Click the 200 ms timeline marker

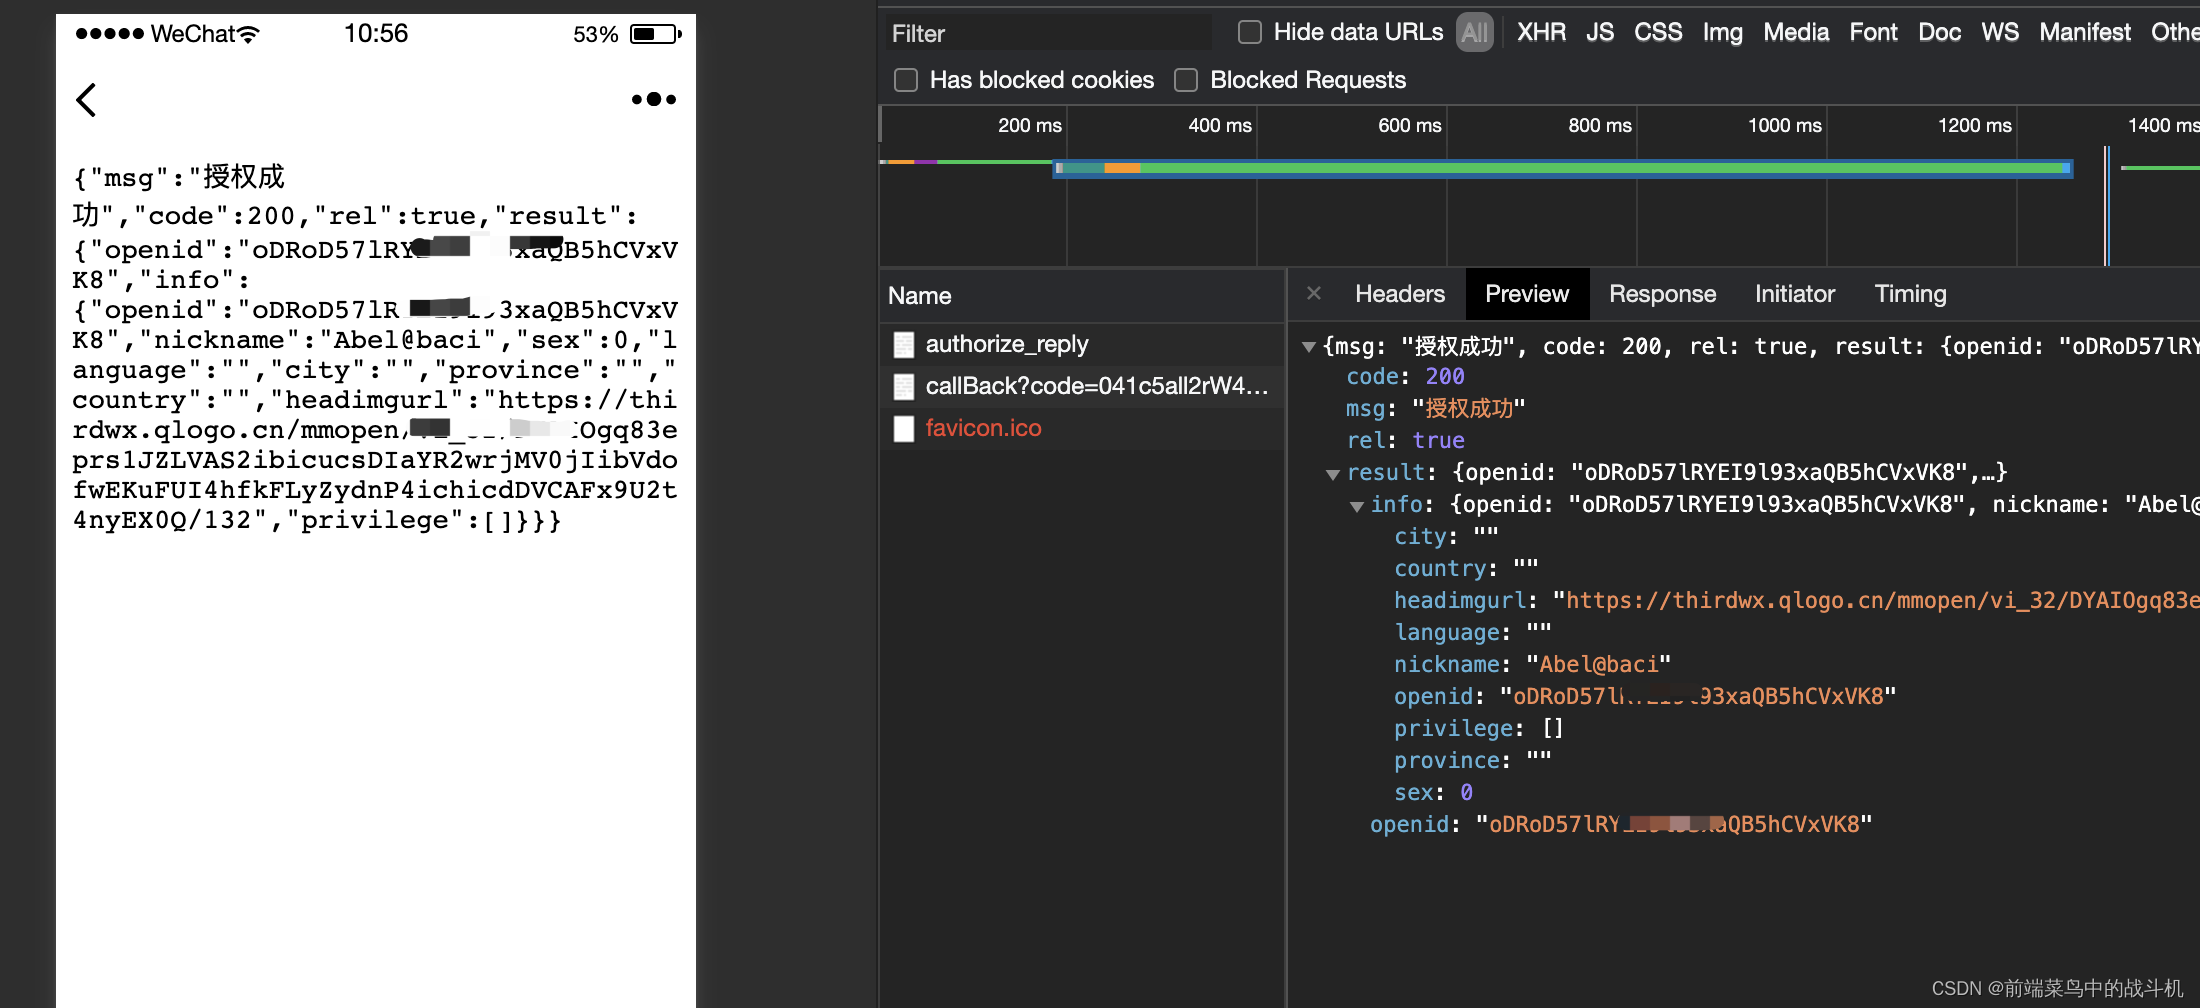click(1029, 126)
